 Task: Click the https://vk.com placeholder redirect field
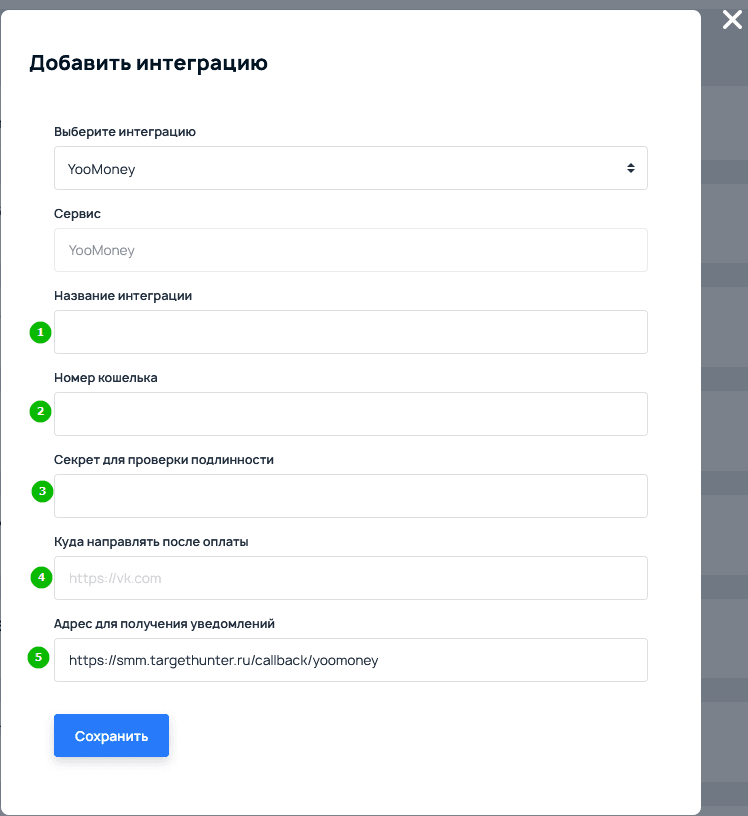click(350, 578)
